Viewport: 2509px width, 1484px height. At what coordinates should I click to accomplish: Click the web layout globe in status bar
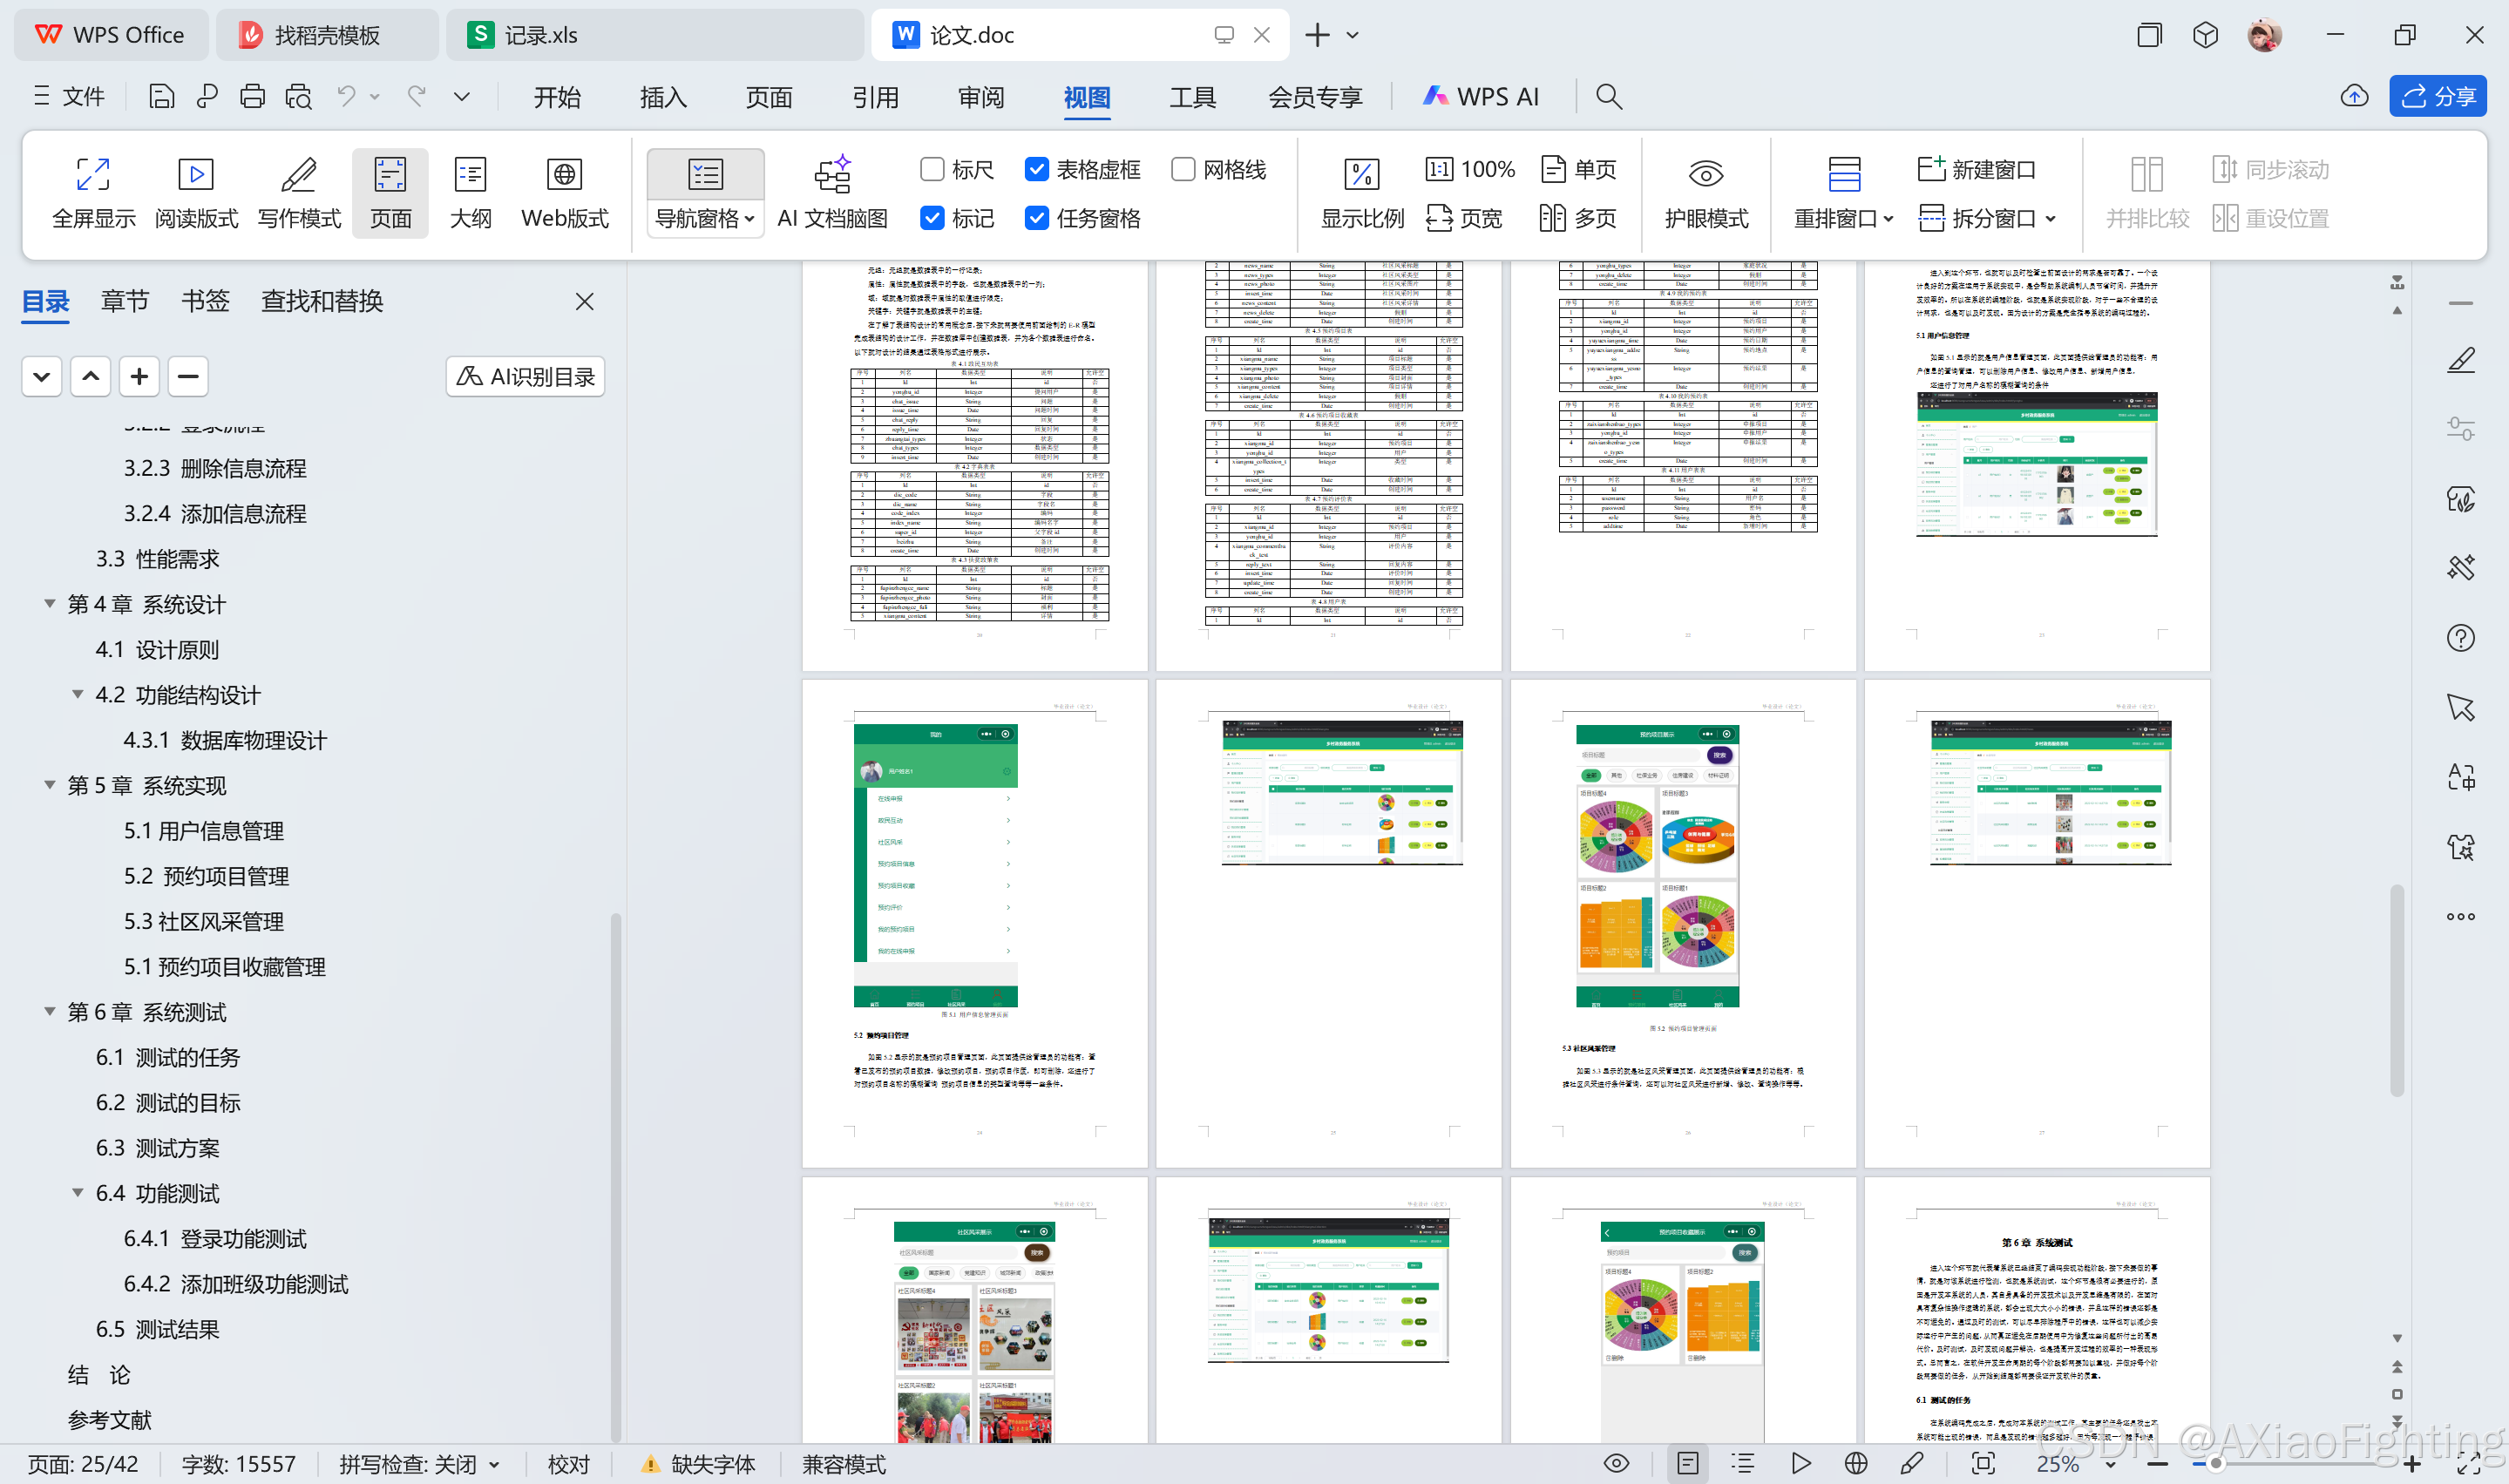pos(1856,1464)
